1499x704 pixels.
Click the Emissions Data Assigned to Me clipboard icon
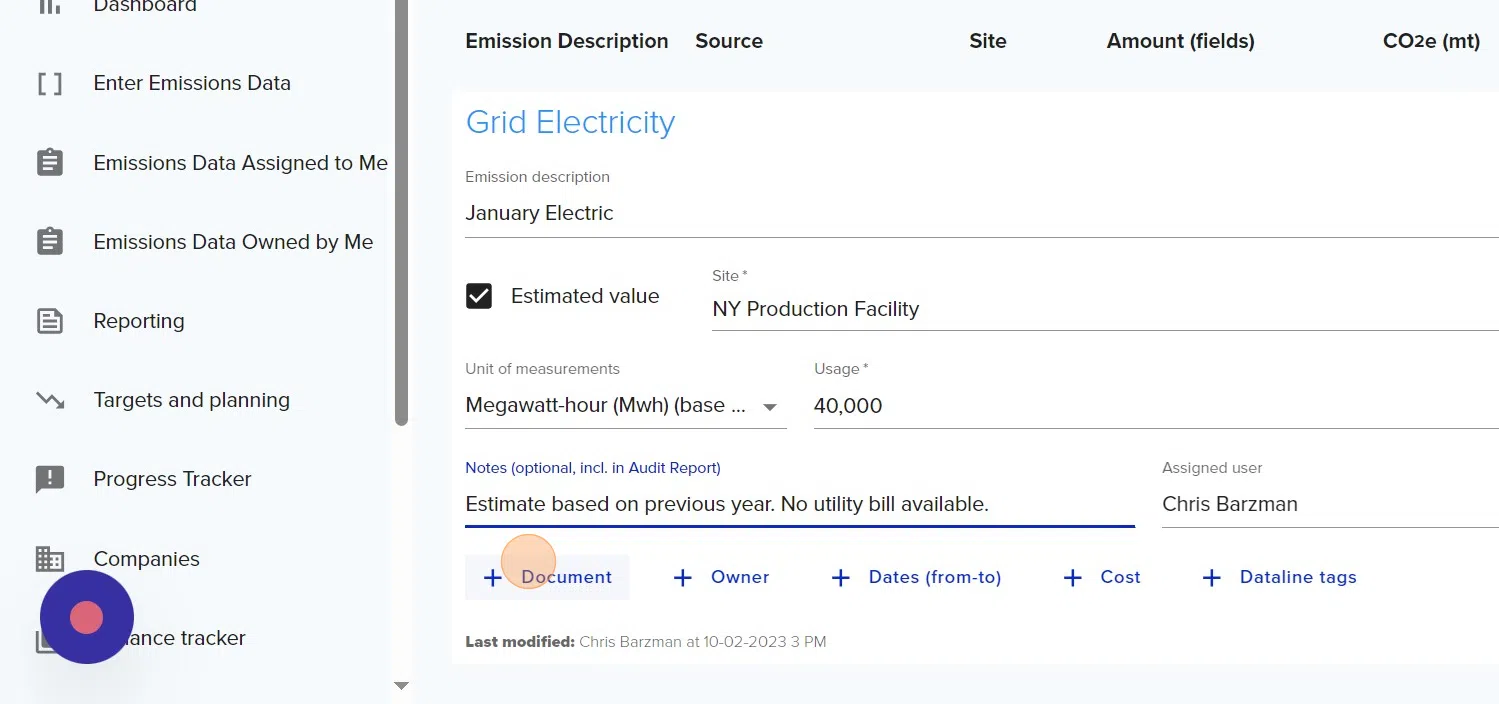(x=50, y=163)
